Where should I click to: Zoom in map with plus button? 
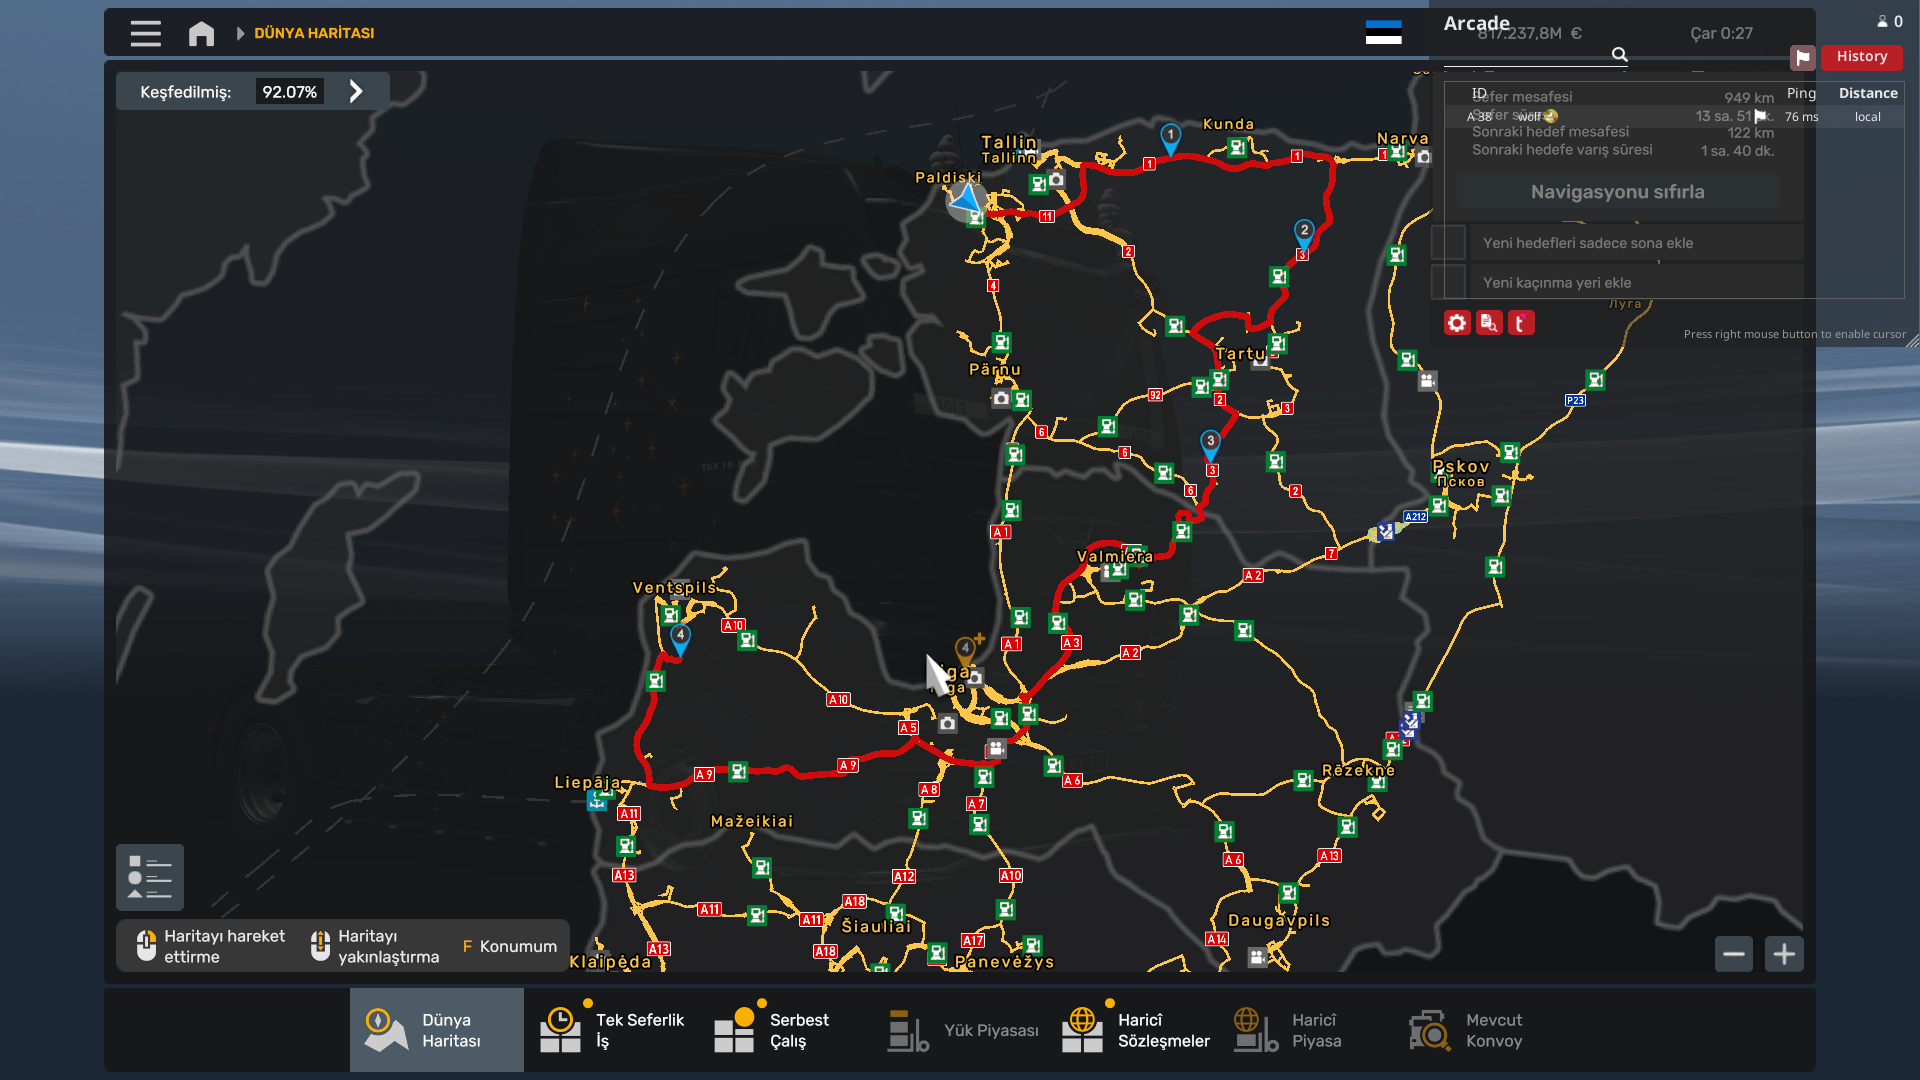[1784, 954]
